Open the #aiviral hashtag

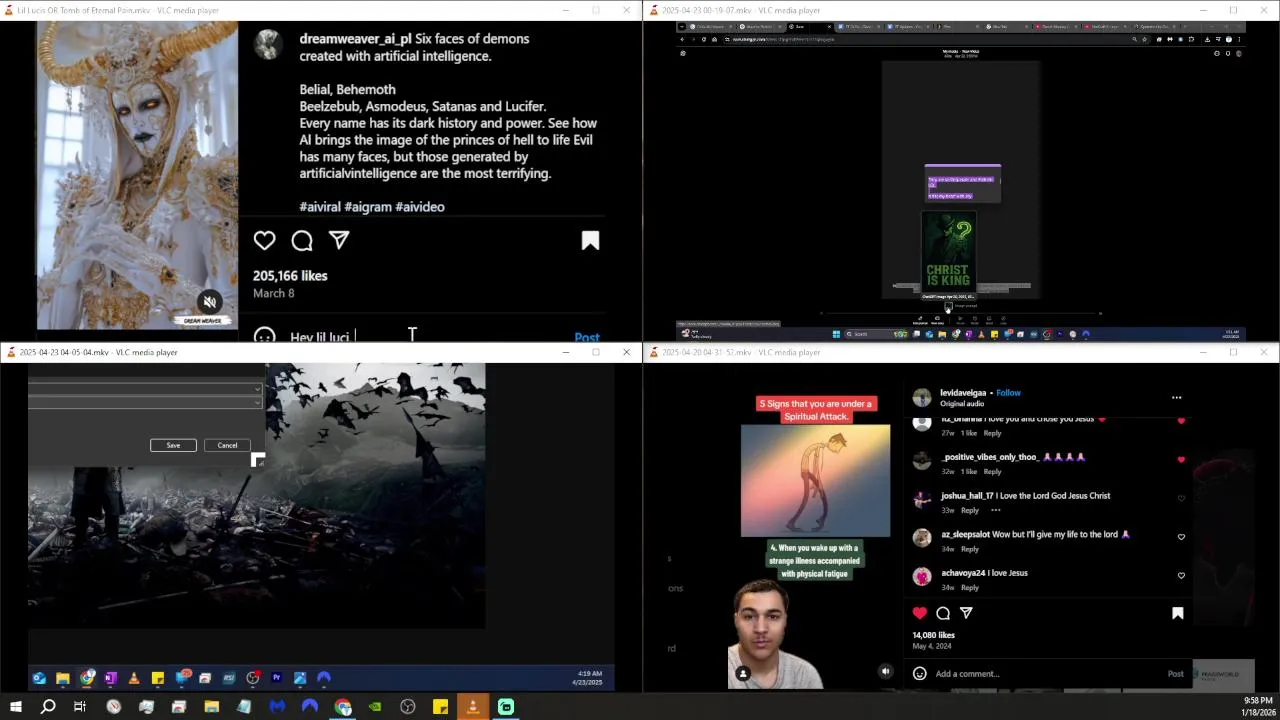click(319, 207)
